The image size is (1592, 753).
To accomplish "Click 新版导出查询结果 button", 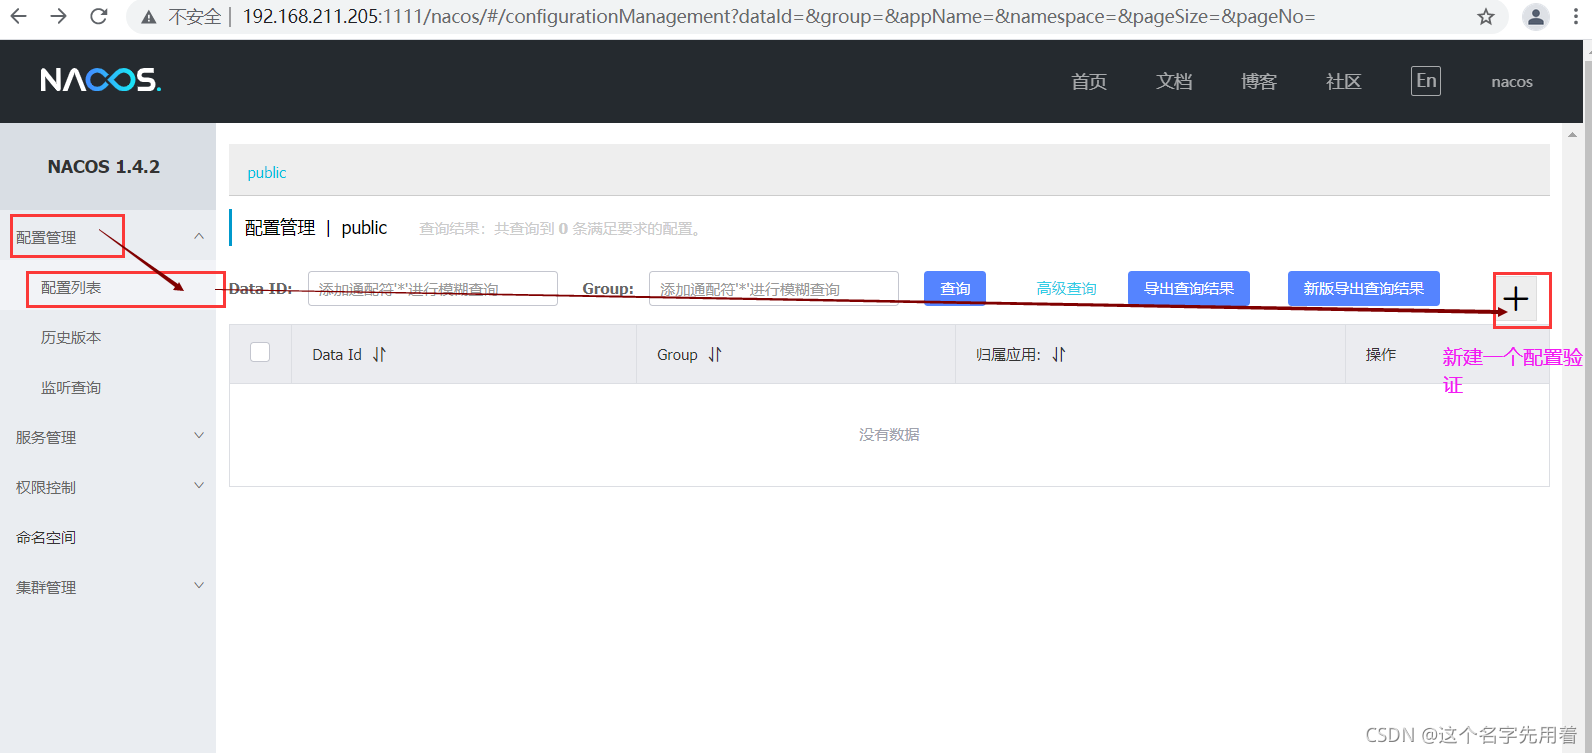I will [x=1364, y=288].
